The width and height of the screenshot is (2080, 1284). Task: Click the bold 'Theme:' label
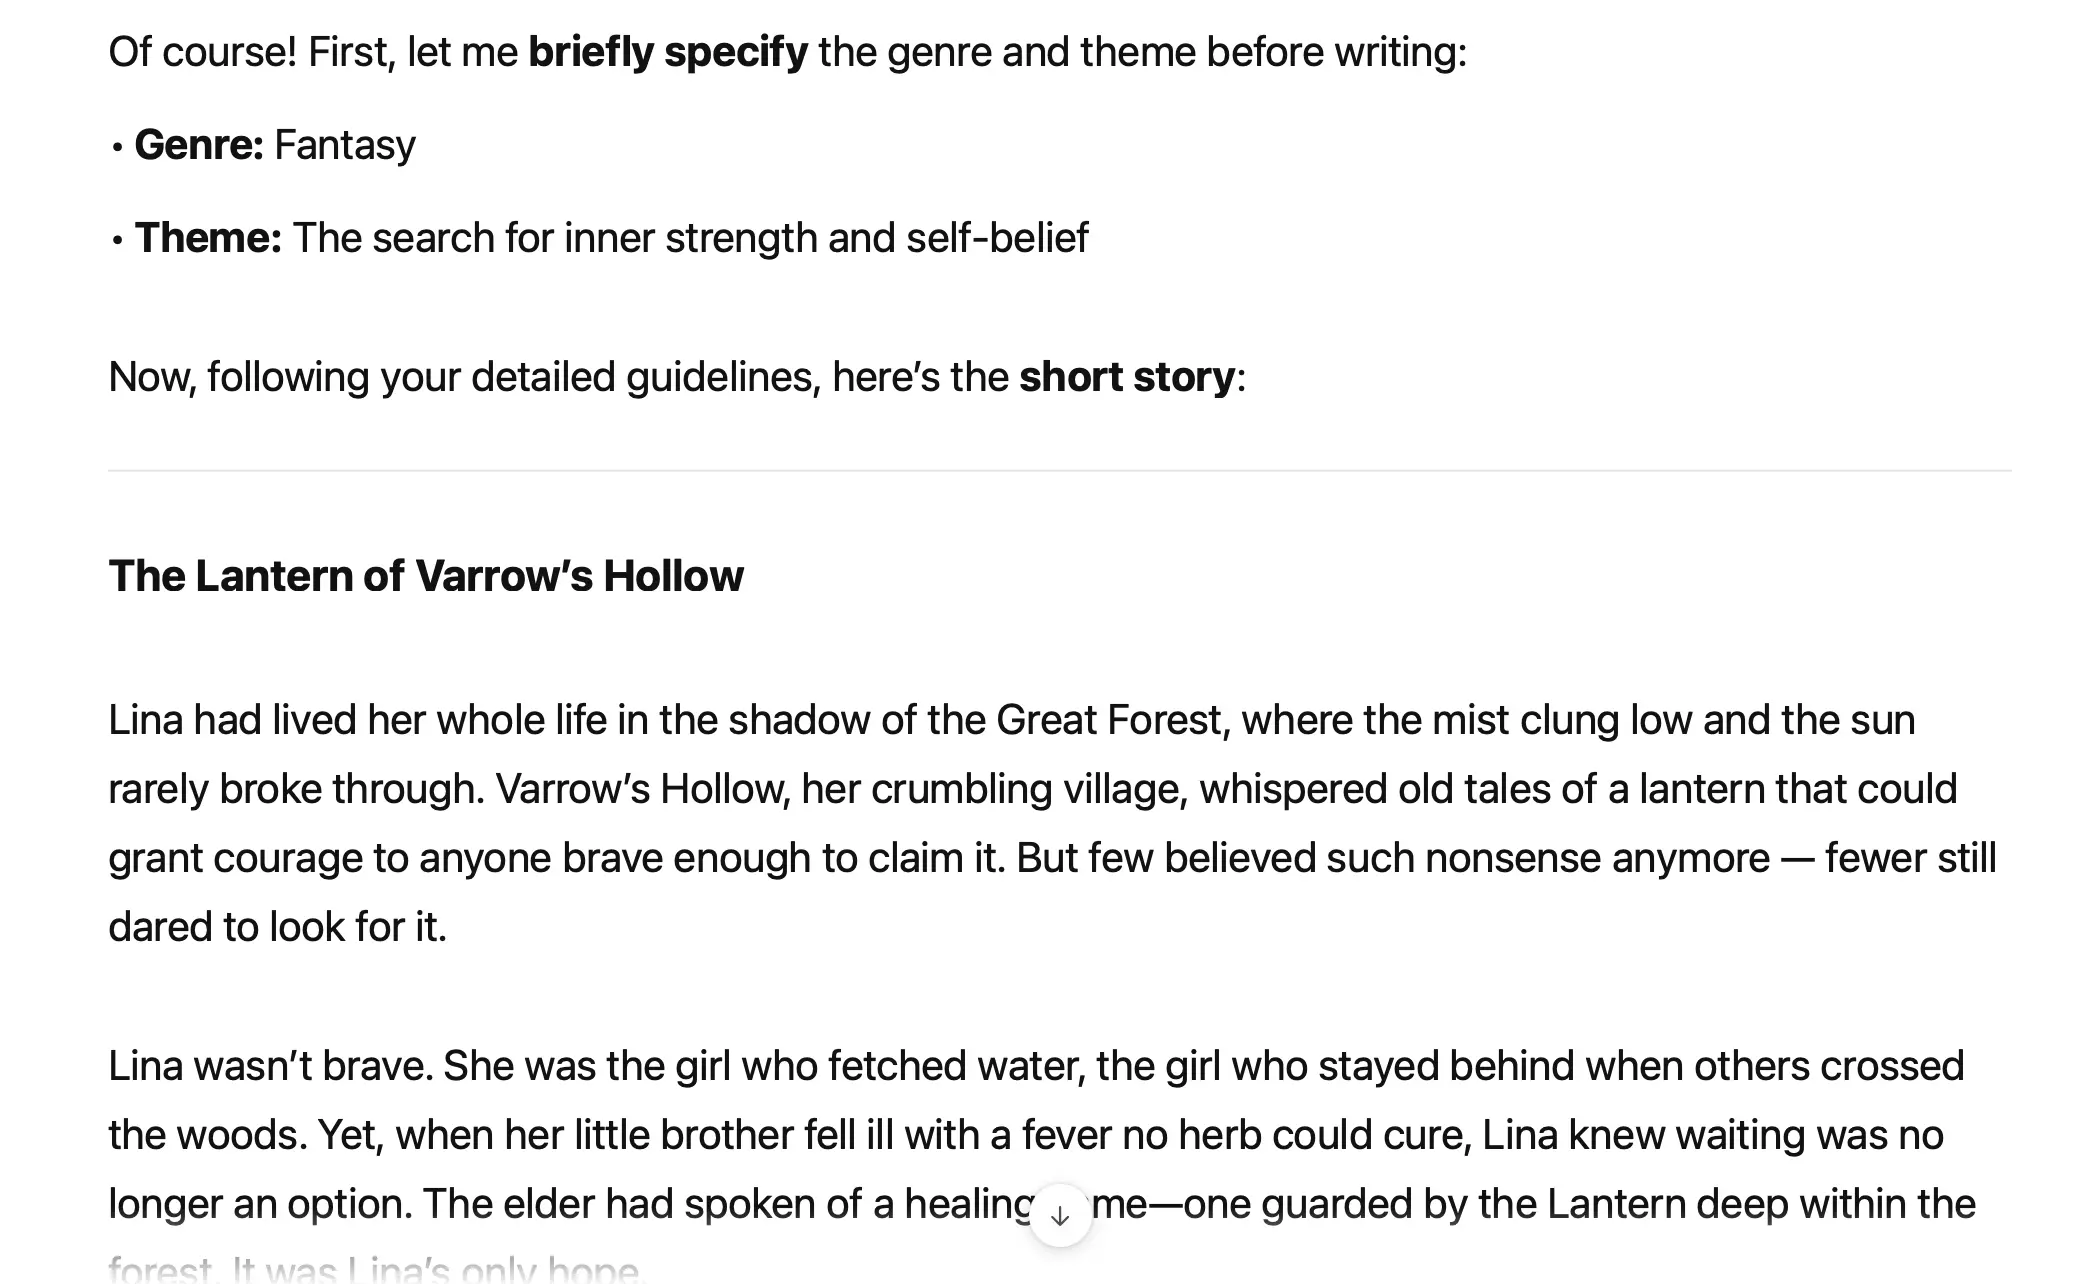click(208, 238)
